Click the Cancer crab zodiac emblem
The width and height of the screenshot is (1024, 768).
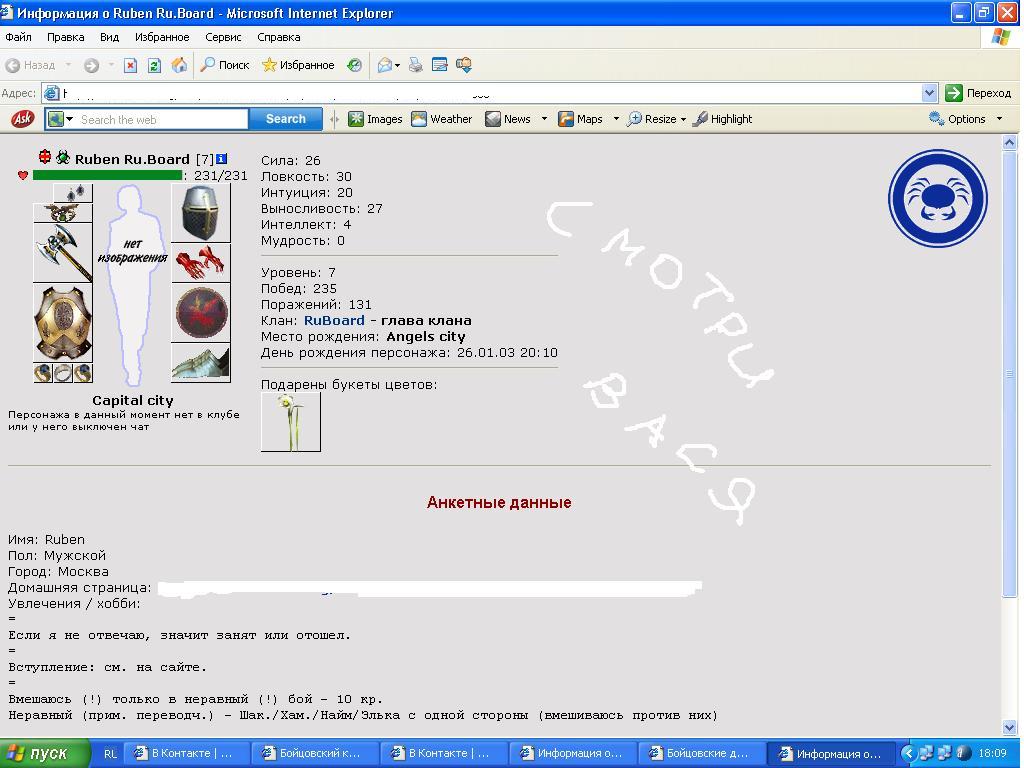tap(938, 199)
